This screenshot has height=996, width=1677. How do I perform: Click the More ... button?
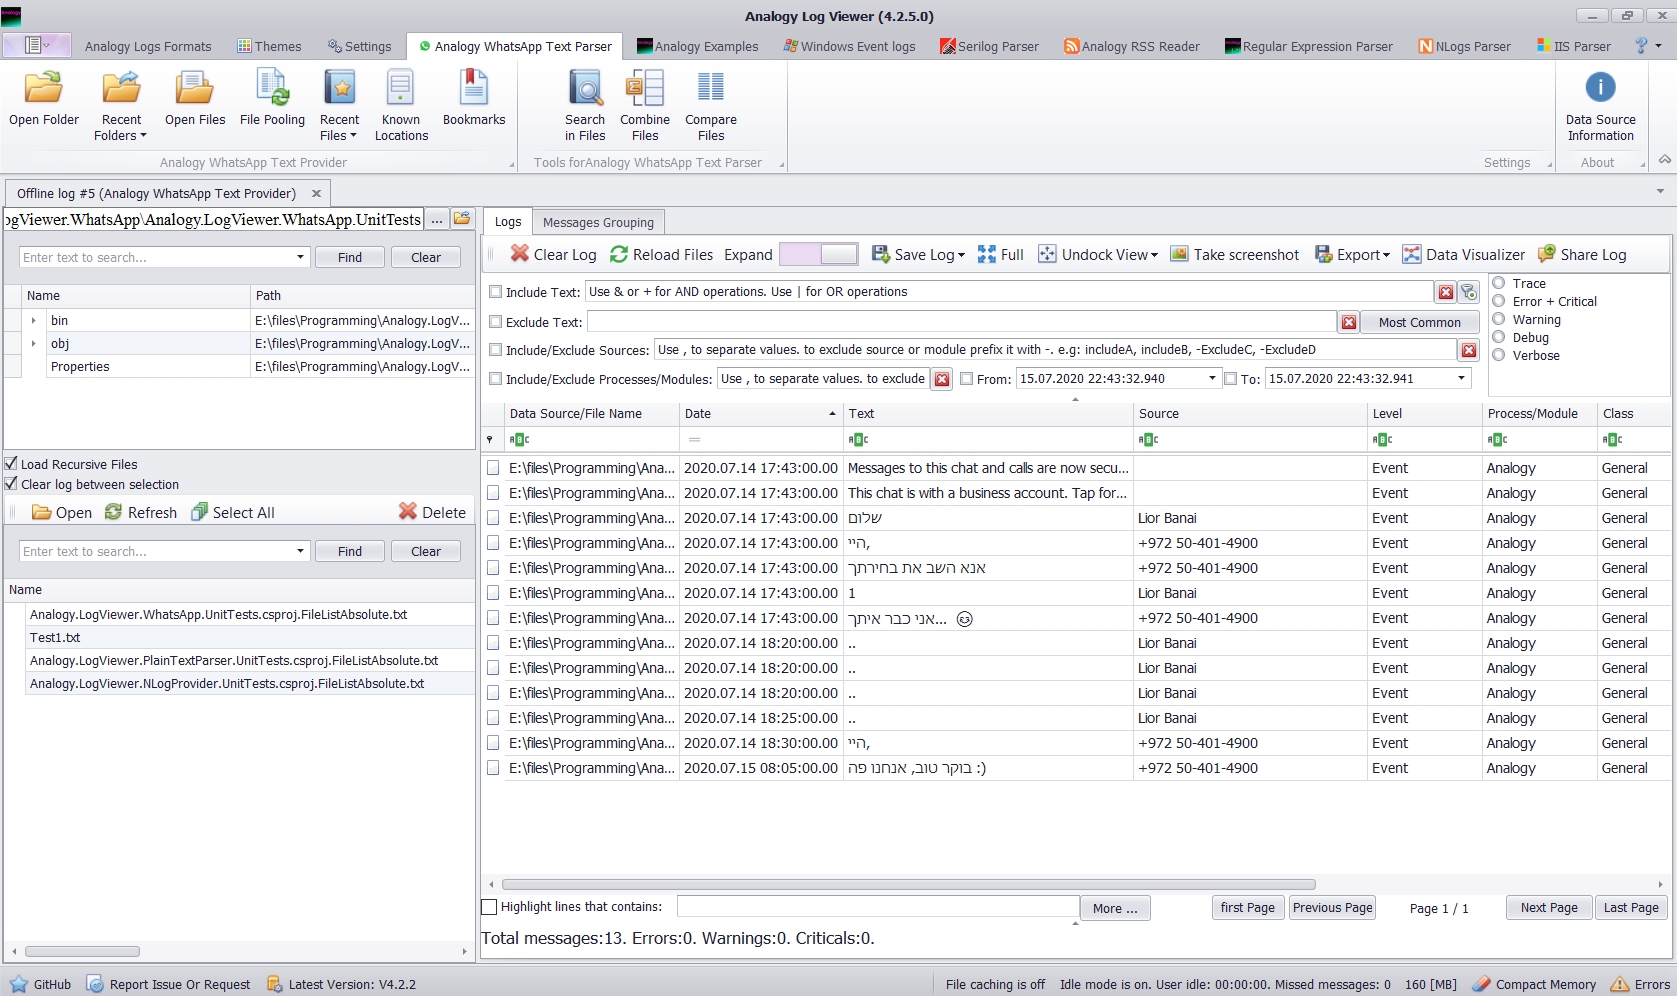point(1115,908)
